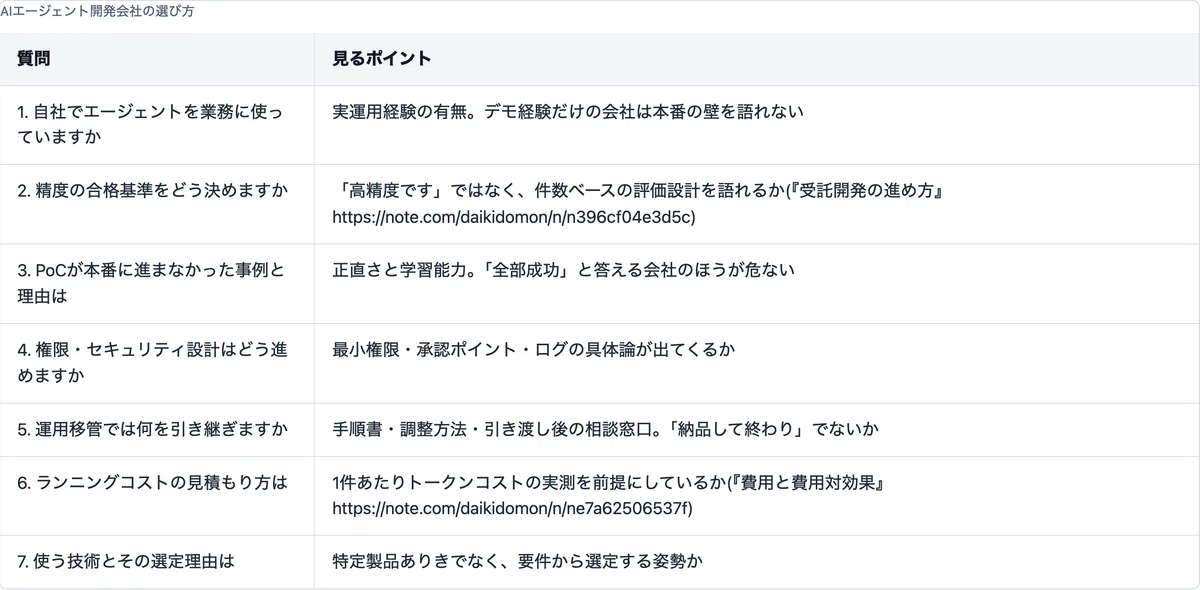The width and height of the screenshot is (1200, 590).
Task: Click the 質問 column header
Action: pos(34,59)
